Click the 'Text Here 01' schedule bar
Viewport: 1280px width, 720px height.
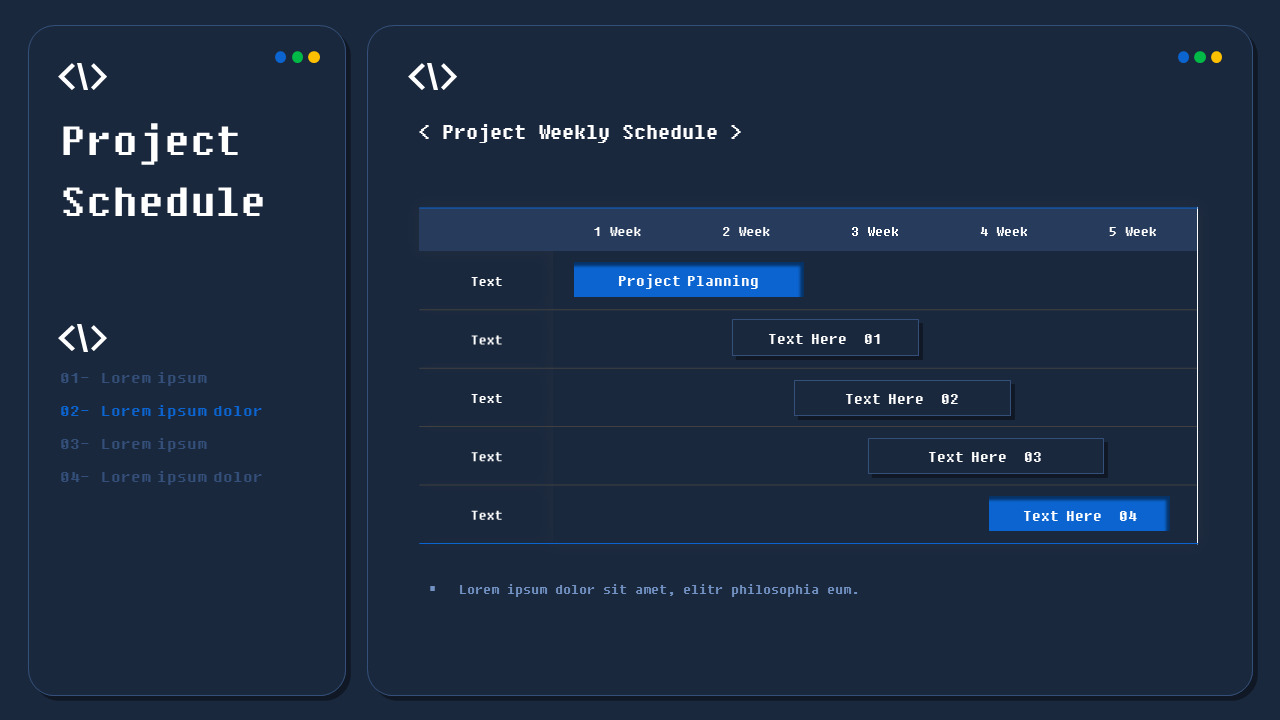[825, 338]
